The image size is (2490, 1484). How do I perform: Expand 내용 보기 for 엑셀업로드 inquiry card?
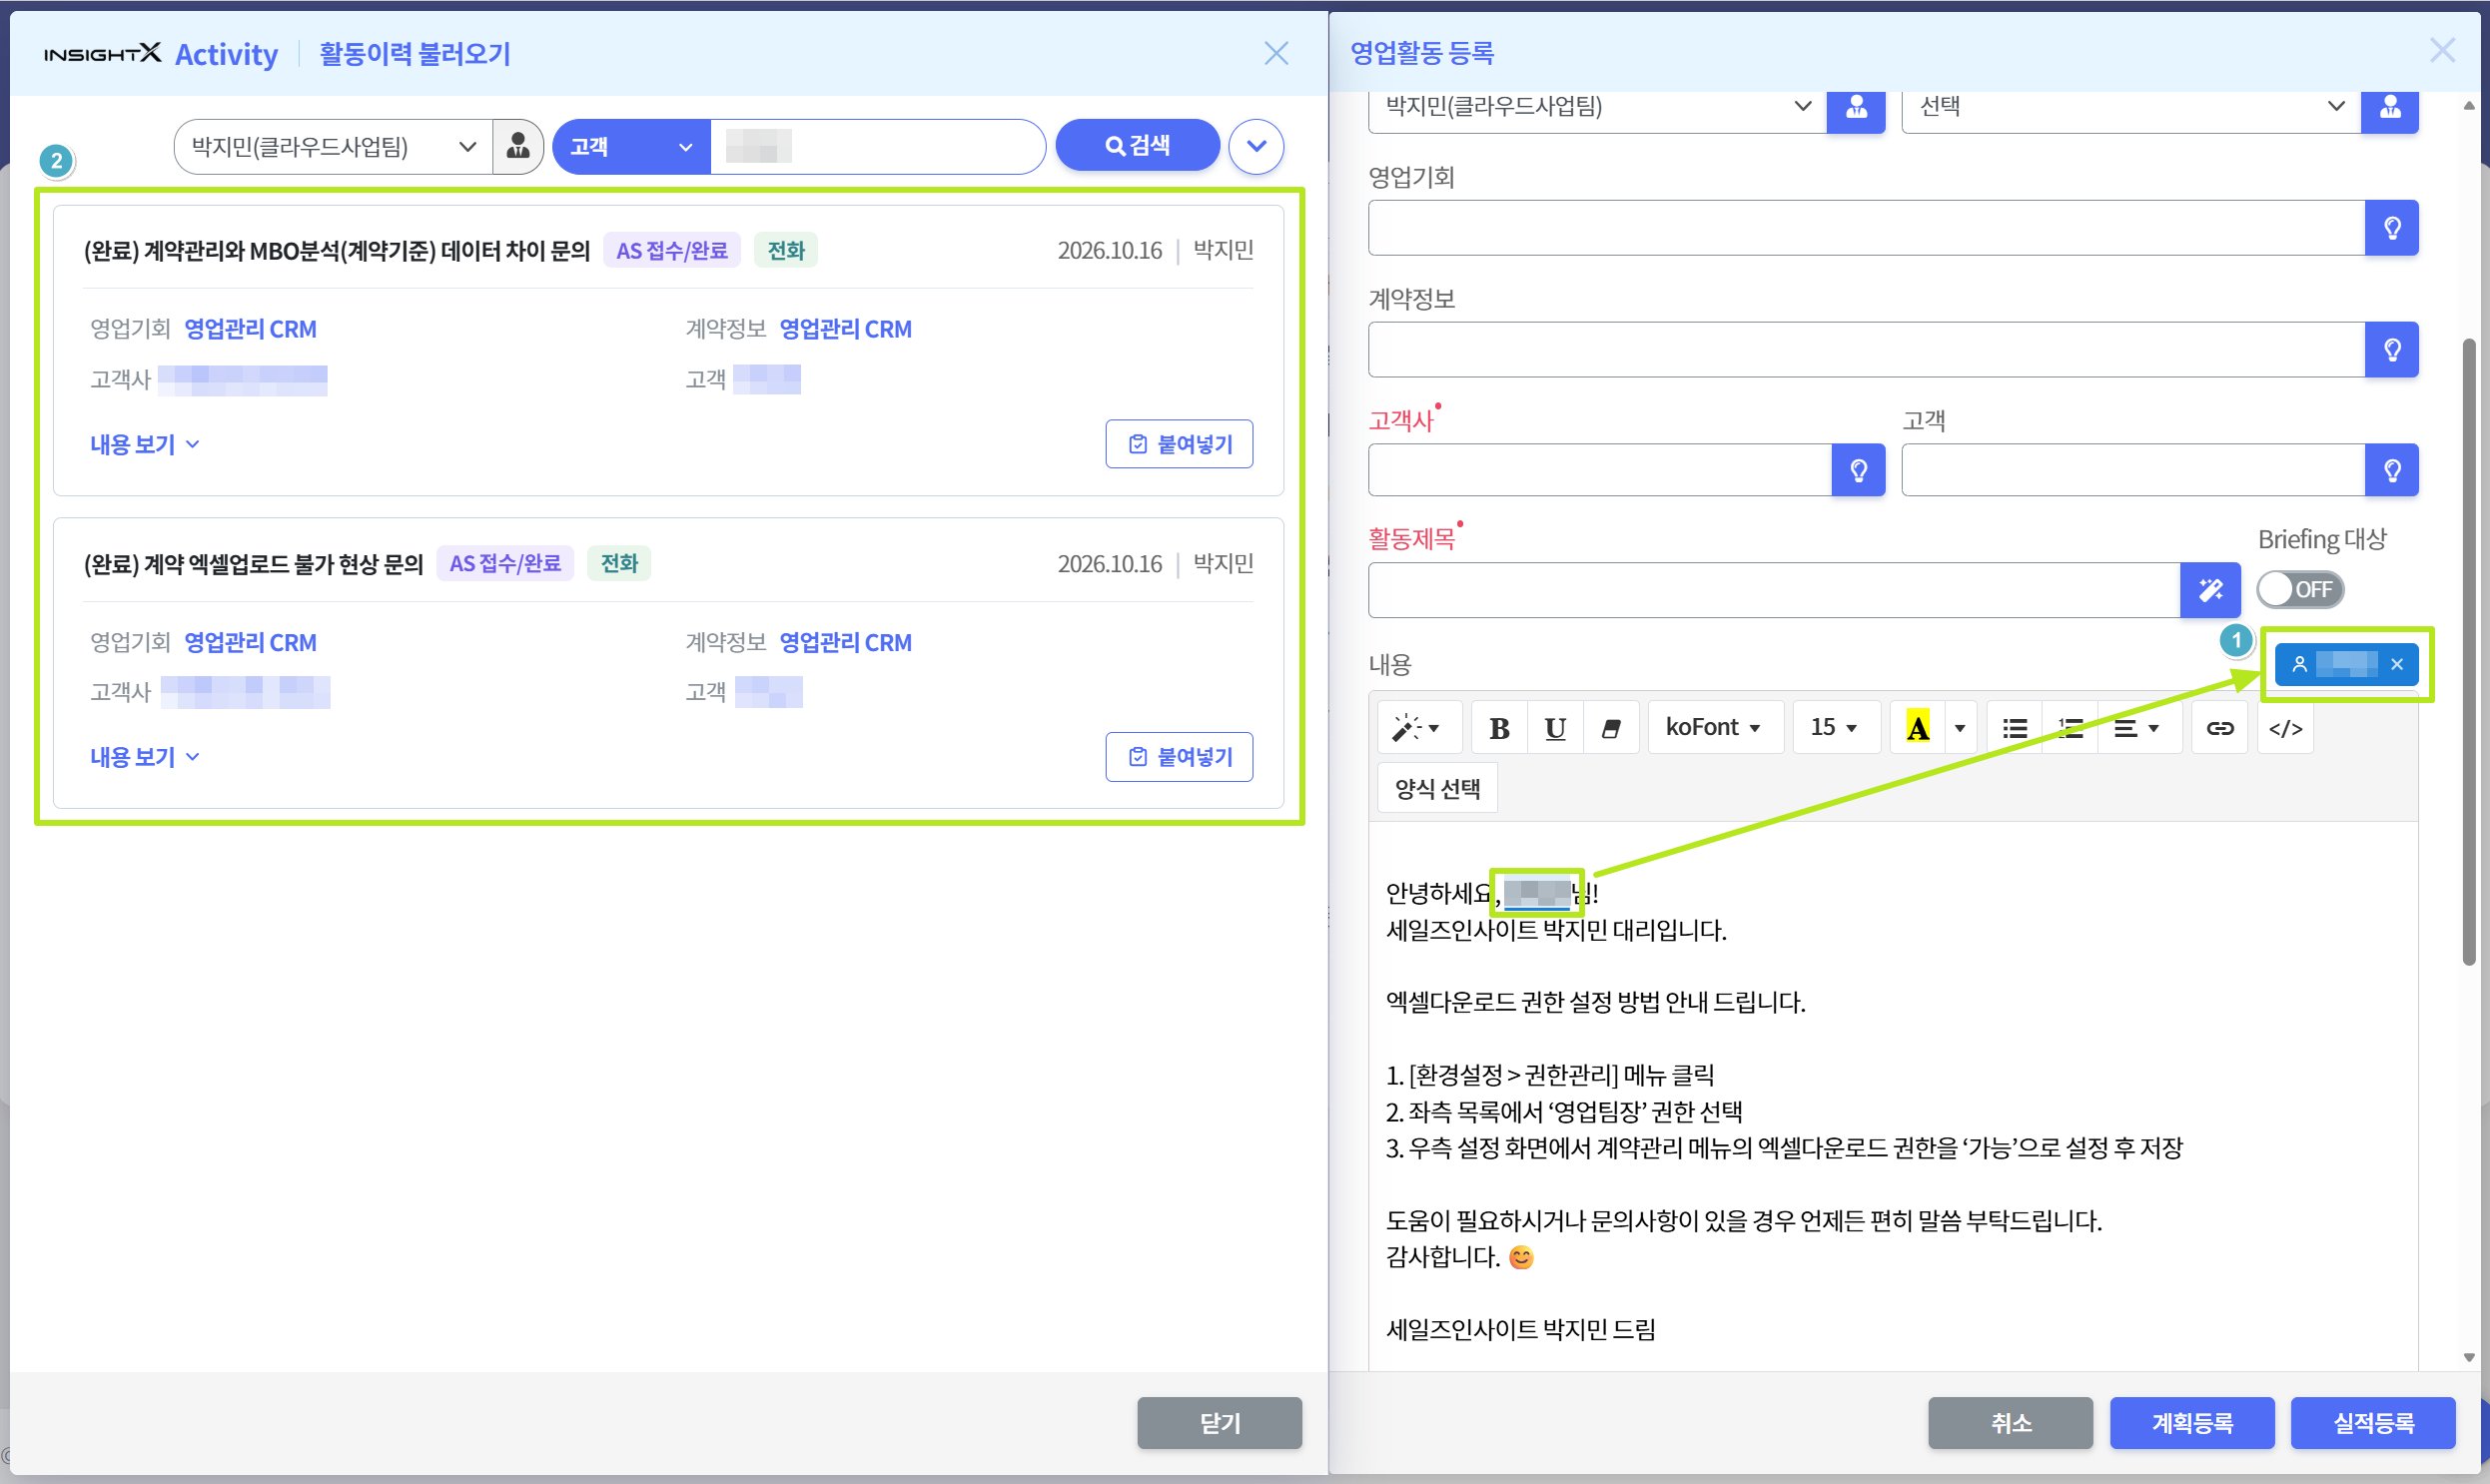coord(145,757)
